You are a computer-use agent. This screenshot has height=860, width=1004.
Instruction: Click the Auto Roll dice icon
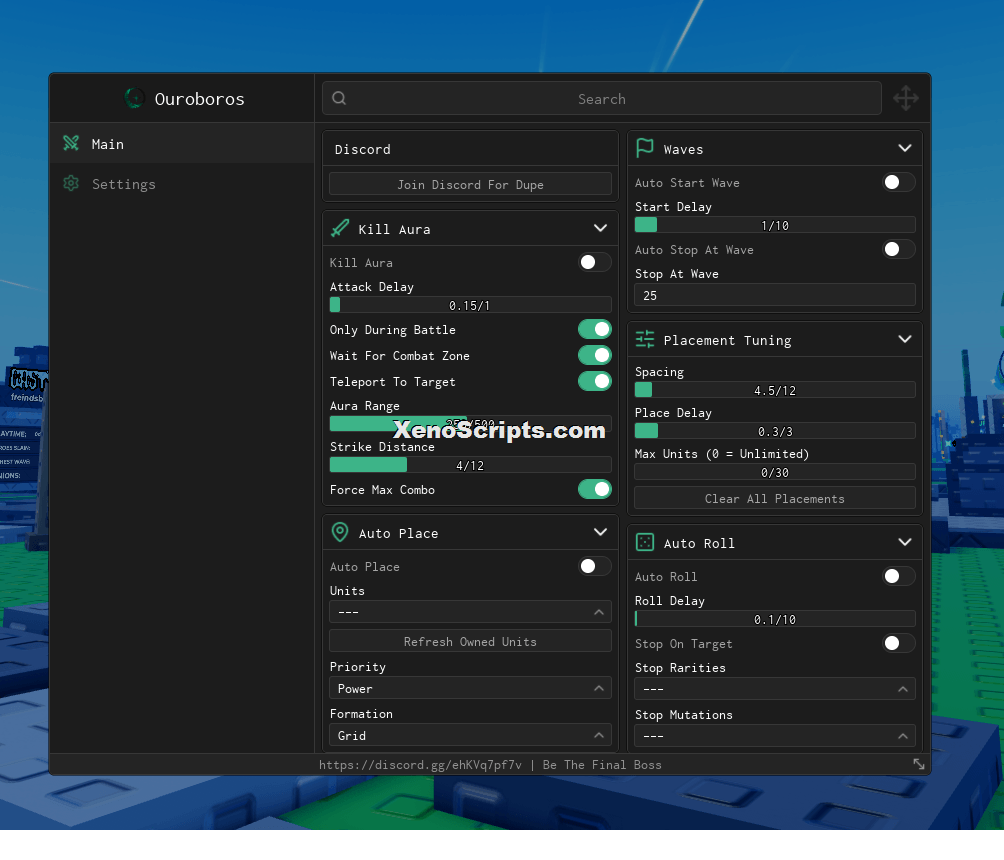click(x=645, y=542)
